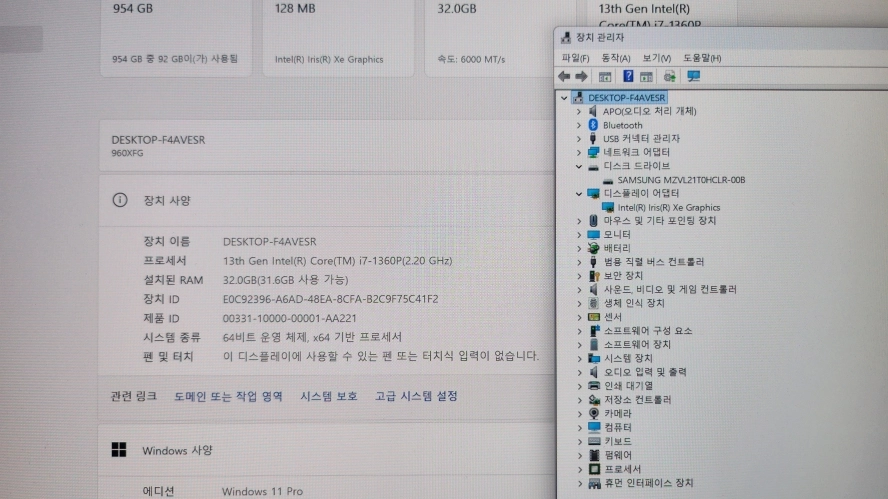Expand the 범용 직렬 버스 컨트롤러 node
The height and width of the screenshot is (499, 888).
[579, 262]
